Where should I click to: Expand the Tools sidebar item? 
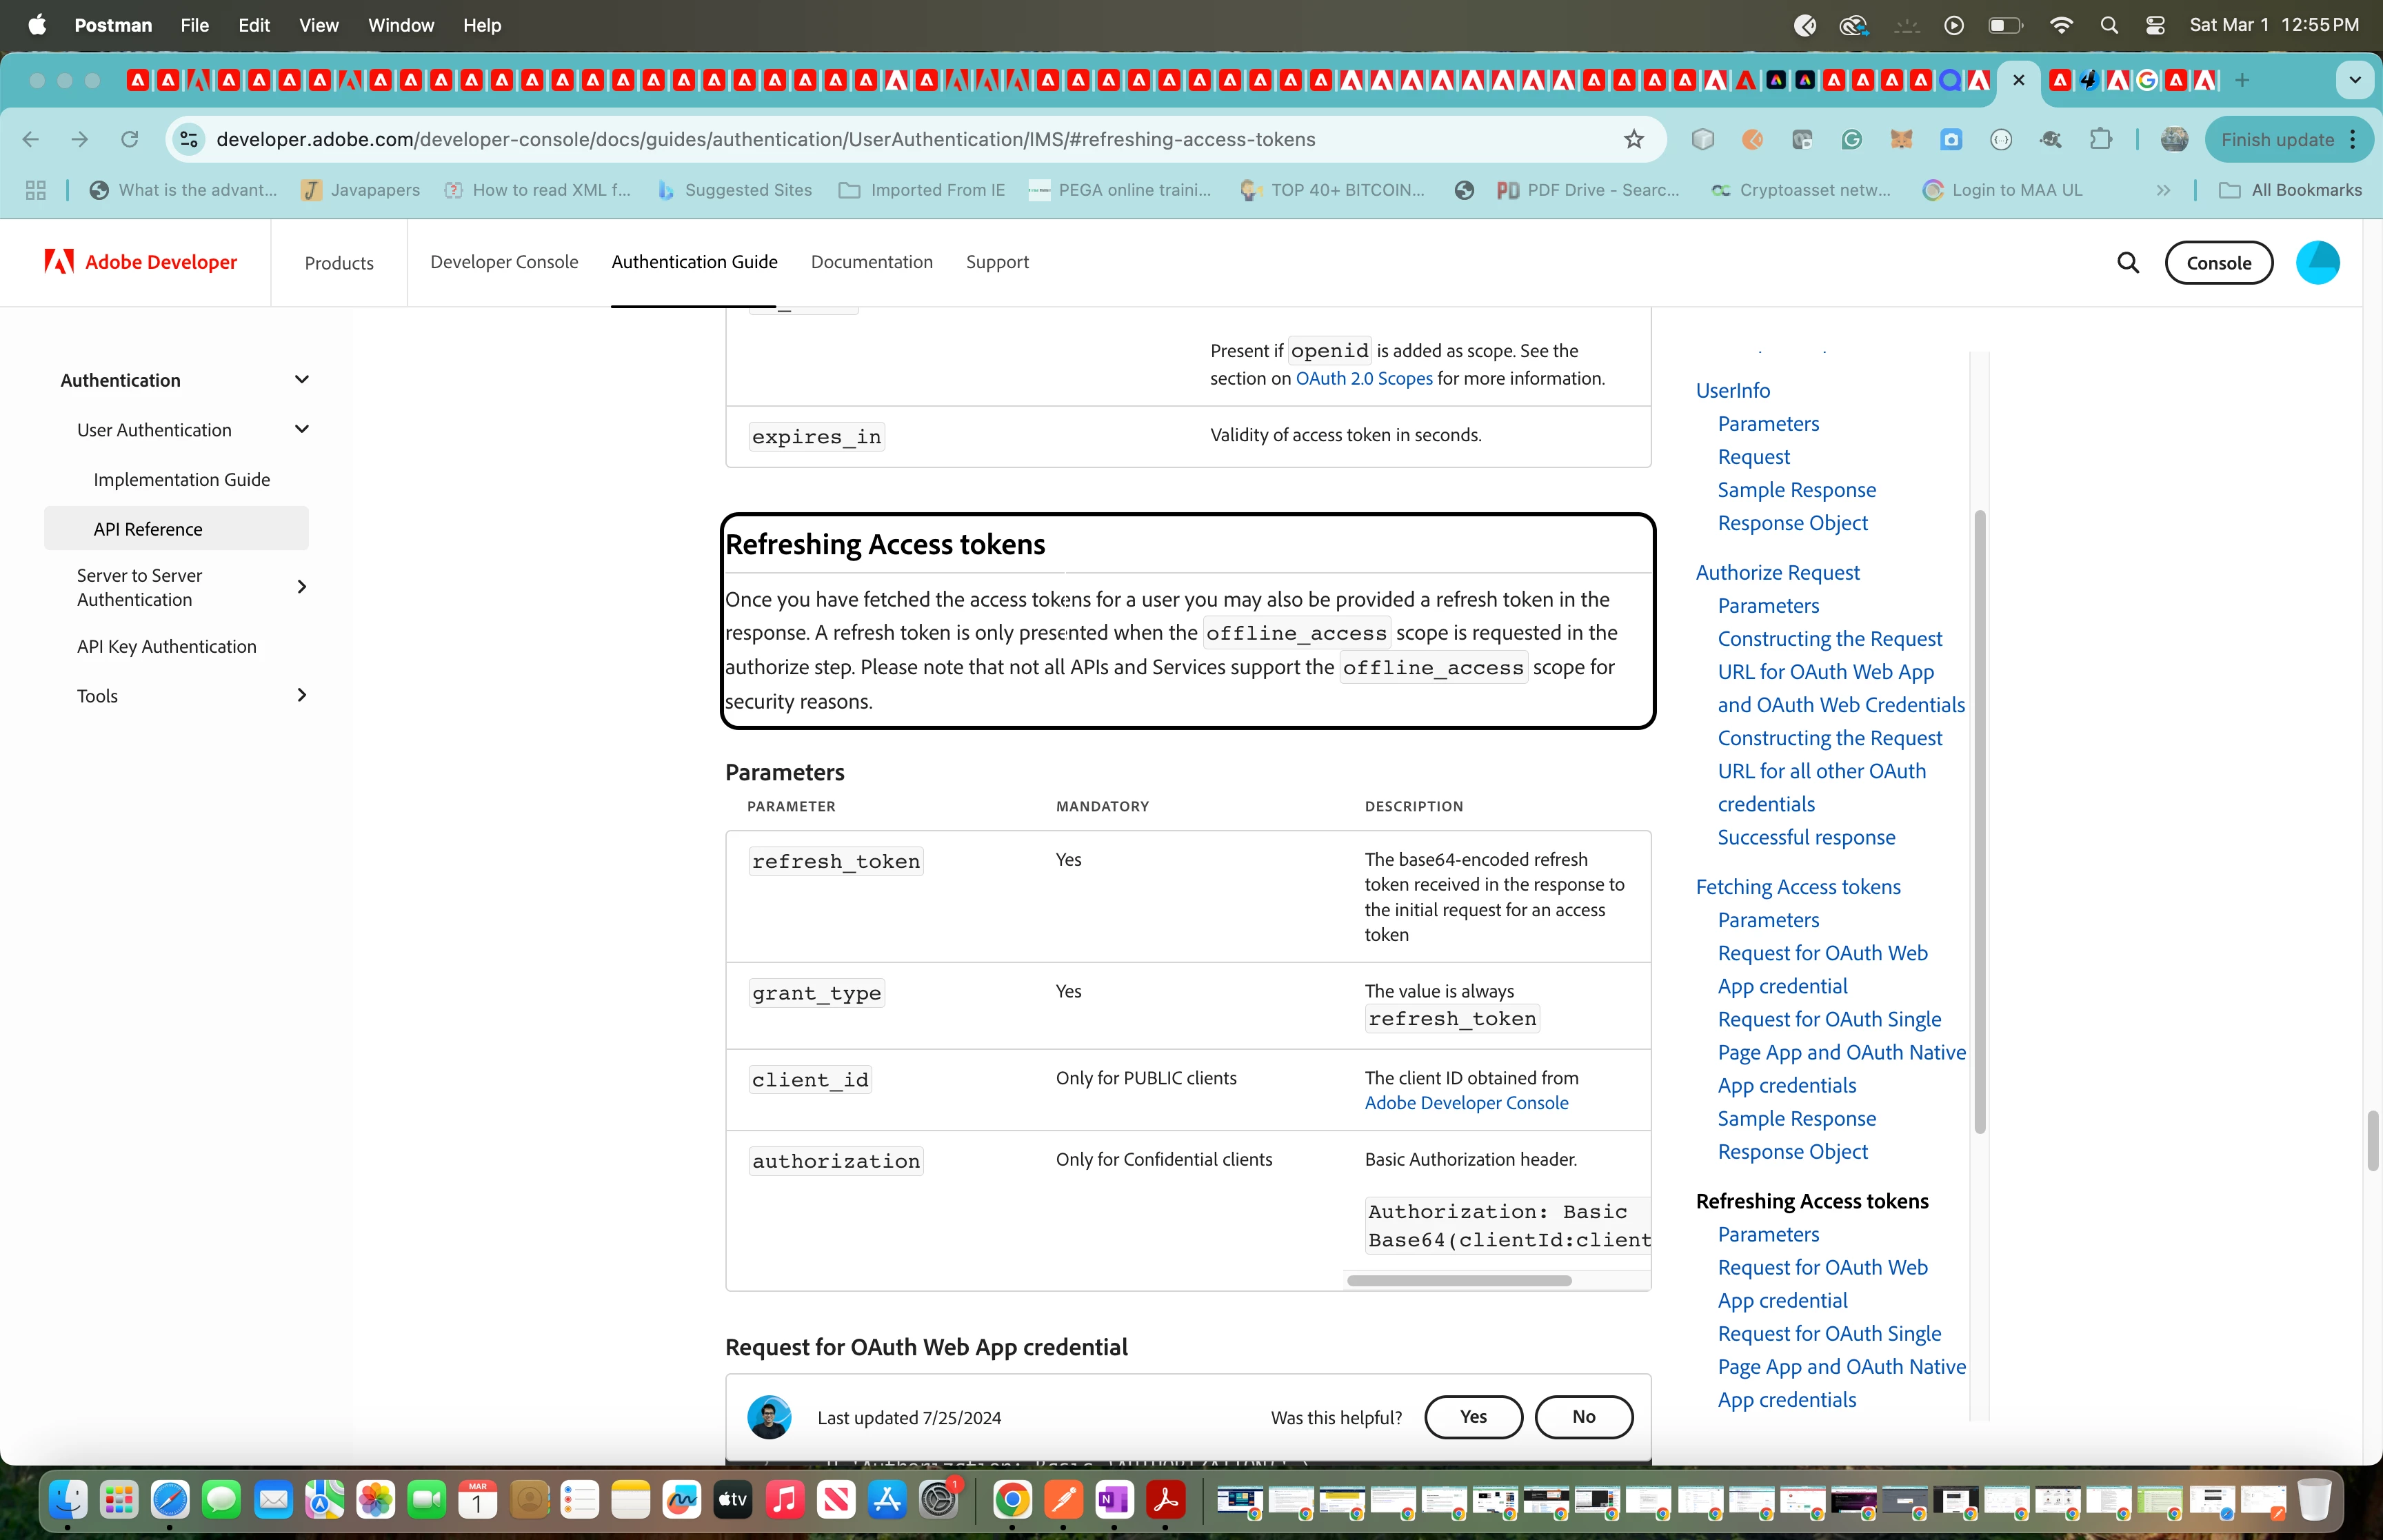pyautogui.click(x=301, y=695)
